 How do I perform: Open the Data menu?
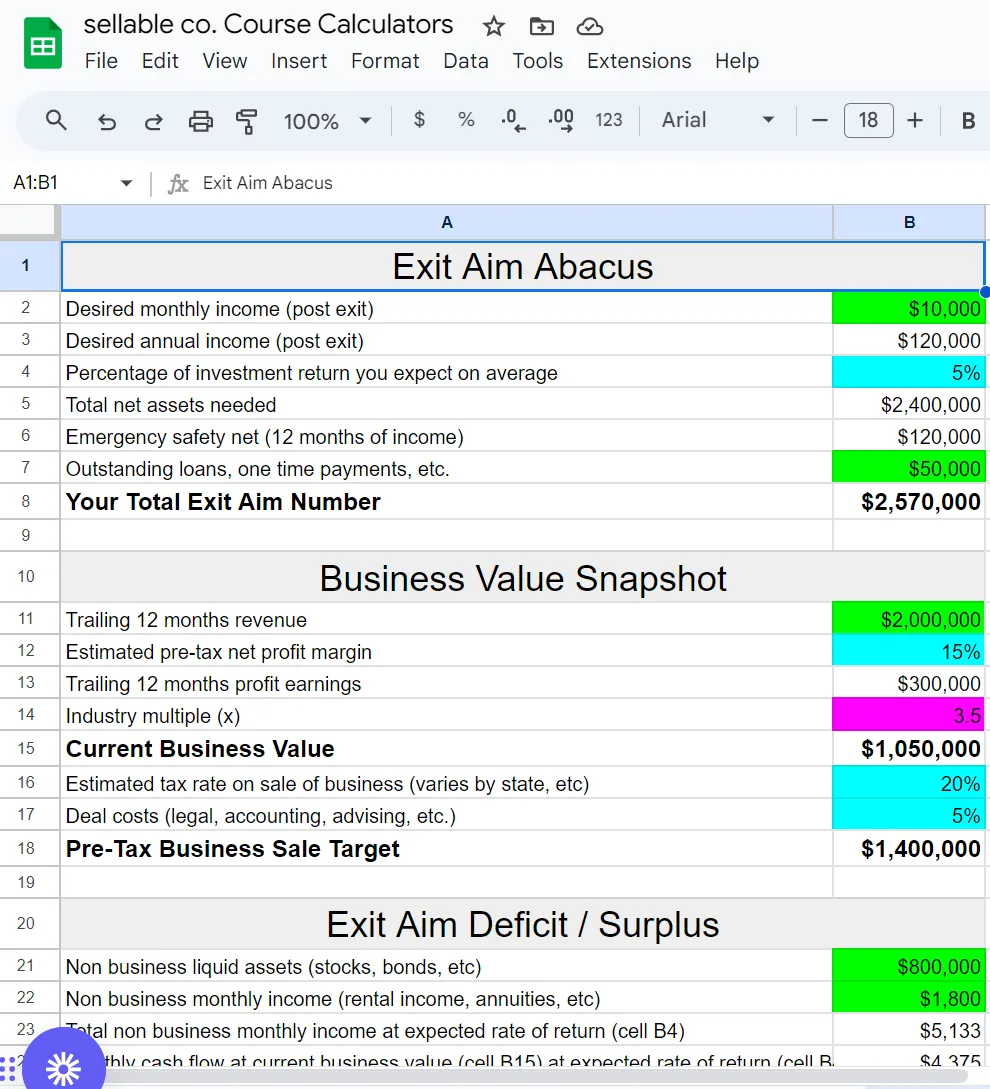pyautogui.click(x=465, y=61)
